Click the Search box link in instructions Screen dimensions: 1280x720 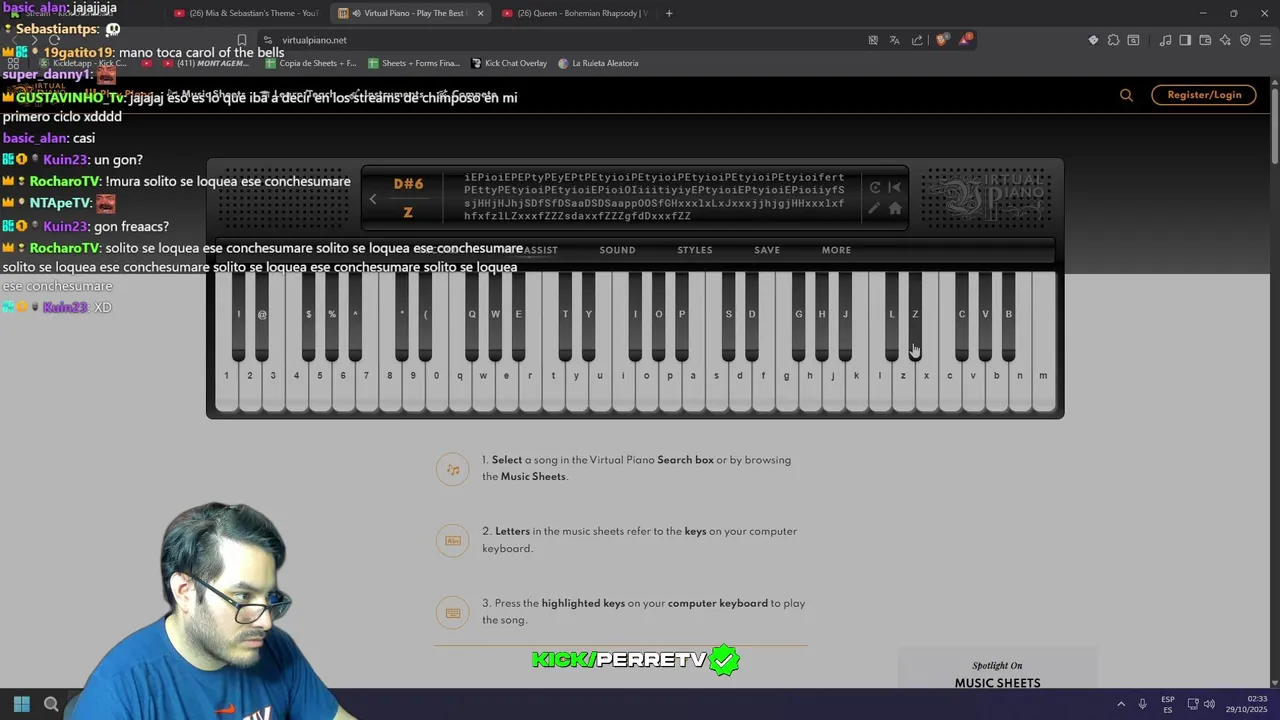click(x=685, y=460)
